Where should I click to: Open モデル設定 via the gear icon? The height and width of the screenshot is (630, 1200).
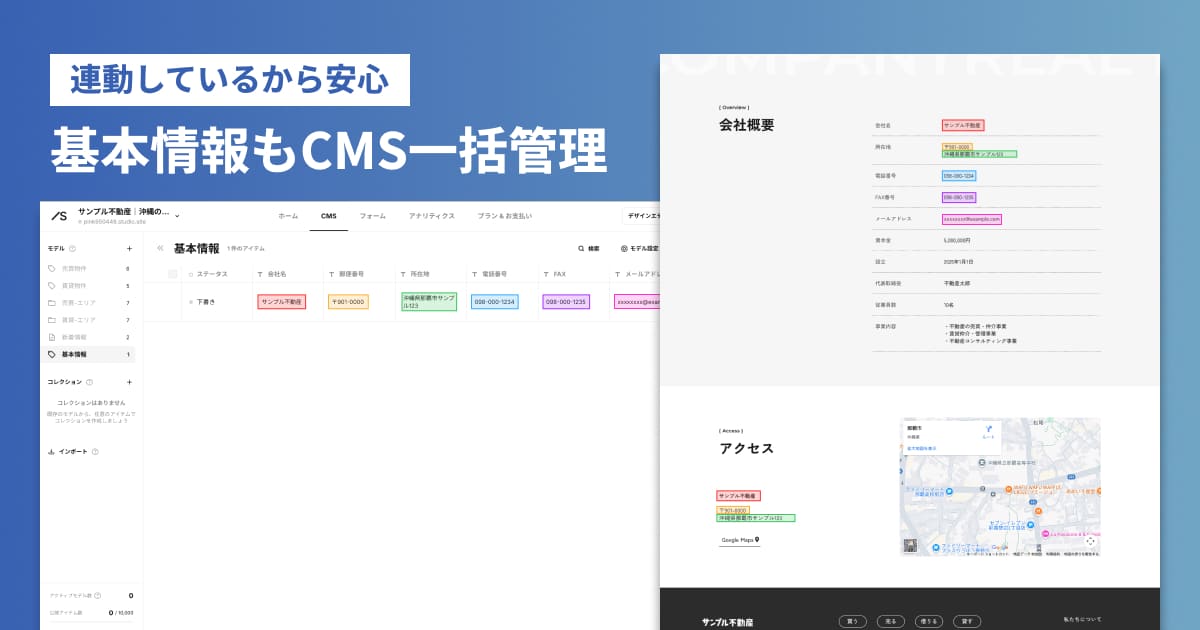(627, 246)
